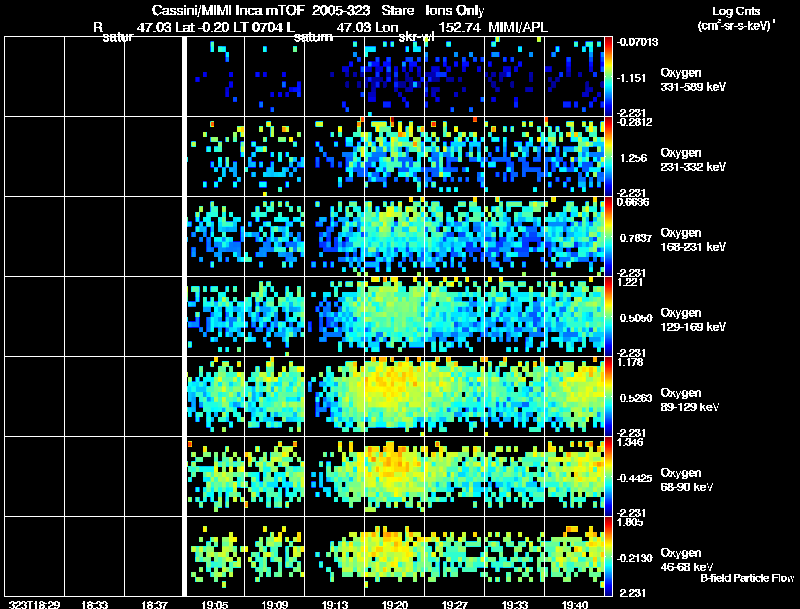Click the Ions Only text in title
Screen dimensions: 800x609
[x=455, y=10]
